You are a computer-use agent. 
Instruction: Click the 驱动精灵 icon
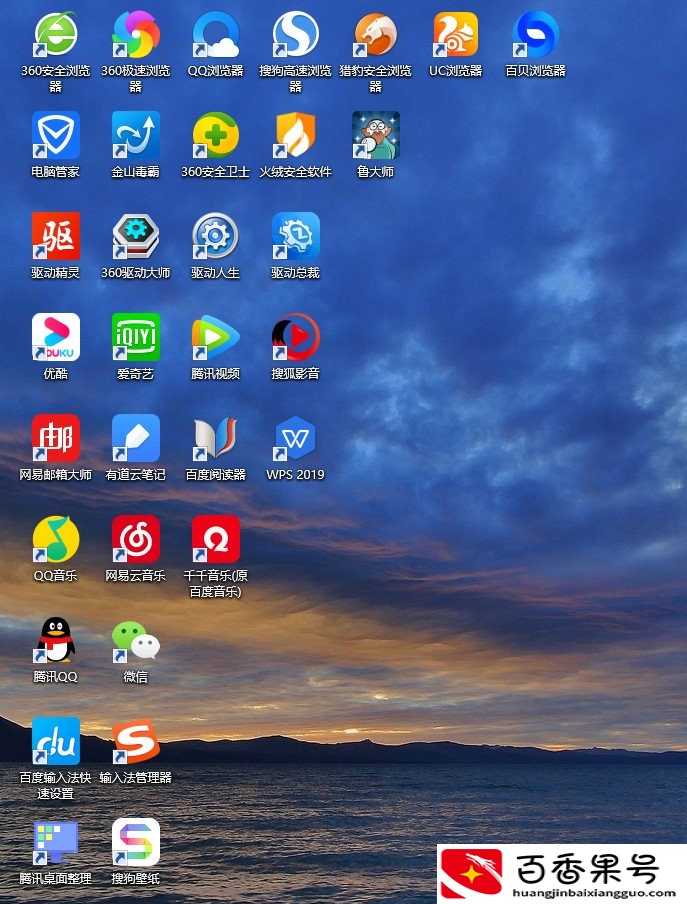click(55, 236)
